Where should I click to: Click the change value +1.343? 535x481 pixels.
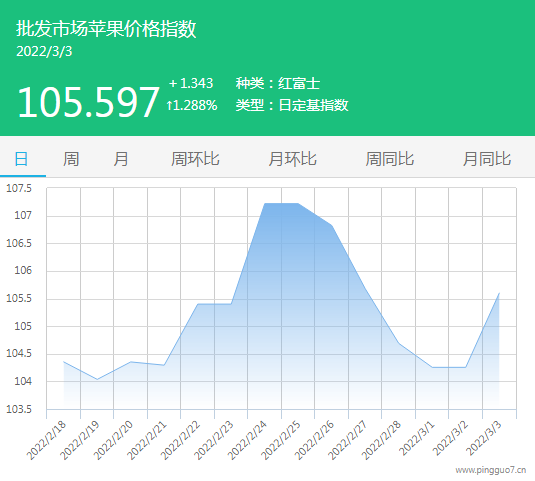pos(191,83)
